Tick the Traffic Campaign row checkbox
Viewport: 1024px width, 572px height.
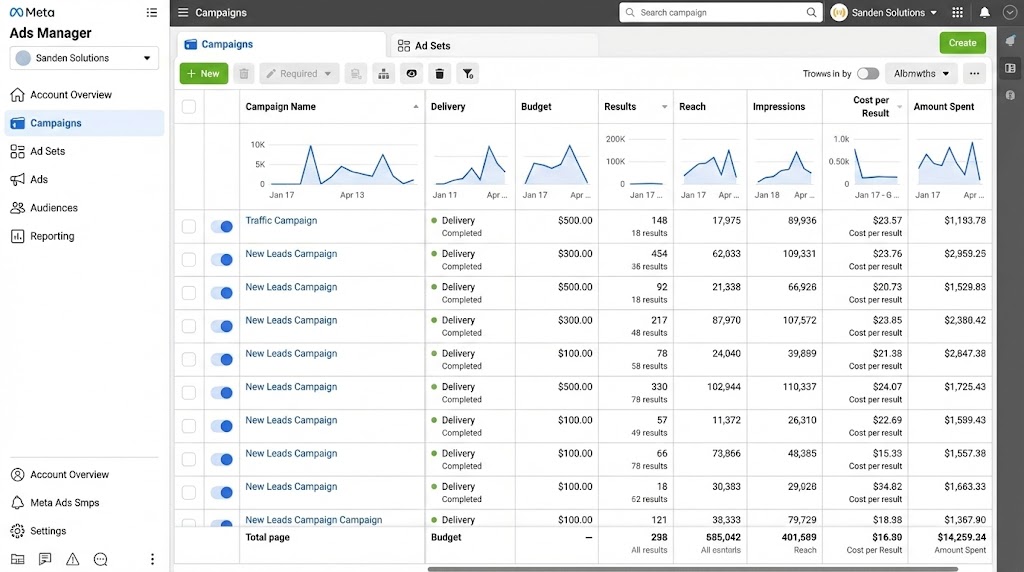[189, 227]
